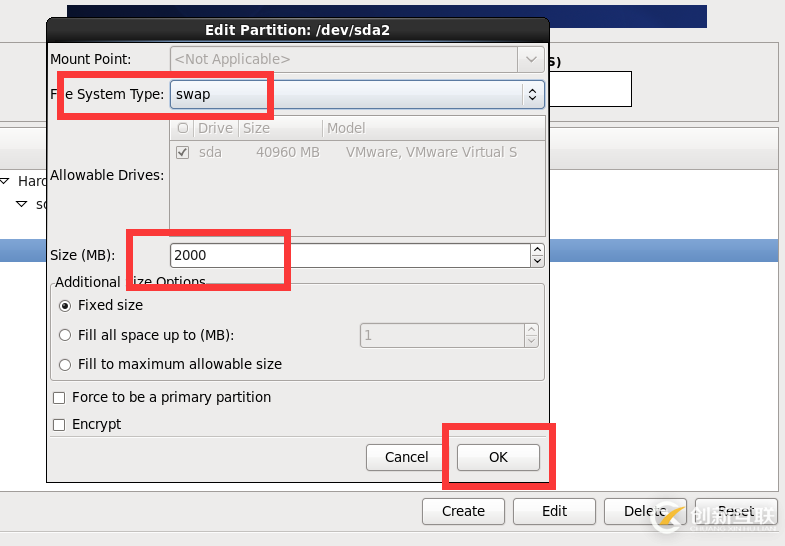The image size is (785, 546).
Task: Click the Edit button in background window
Action: [x=554, y=511]
